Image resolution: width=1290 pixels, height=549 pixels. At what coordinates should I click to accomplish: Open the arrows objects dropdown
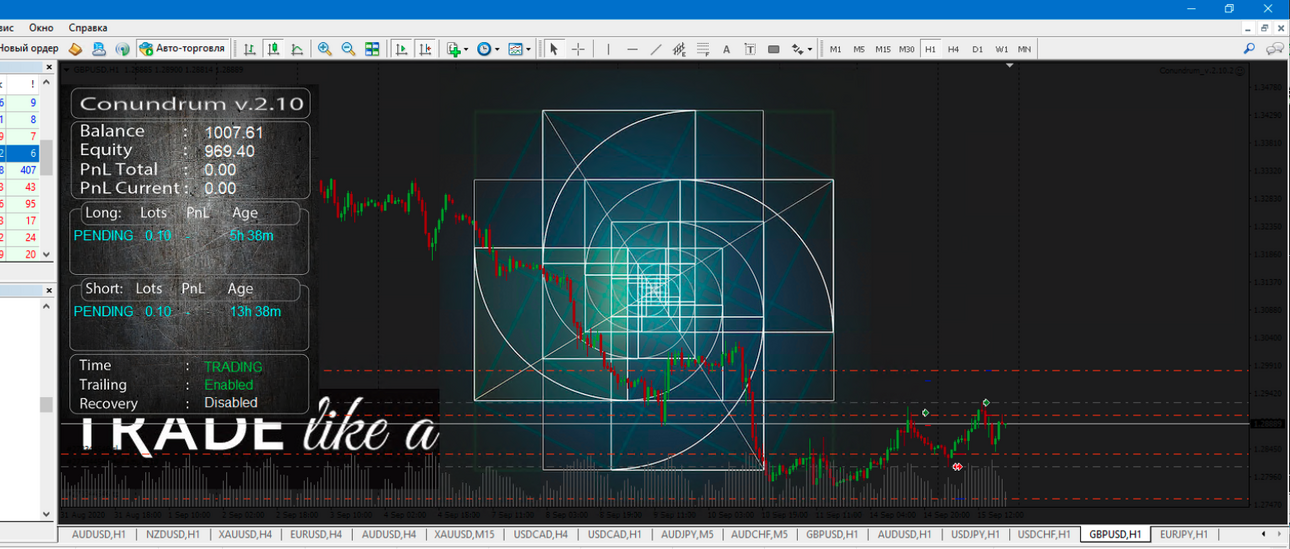802,48
